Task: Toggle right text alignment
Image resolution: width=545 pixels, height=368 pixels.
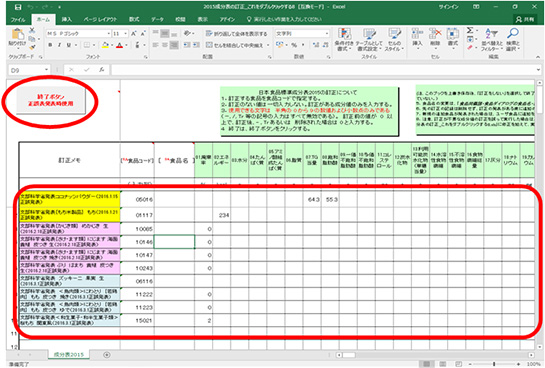Action: tap(174, 45)
